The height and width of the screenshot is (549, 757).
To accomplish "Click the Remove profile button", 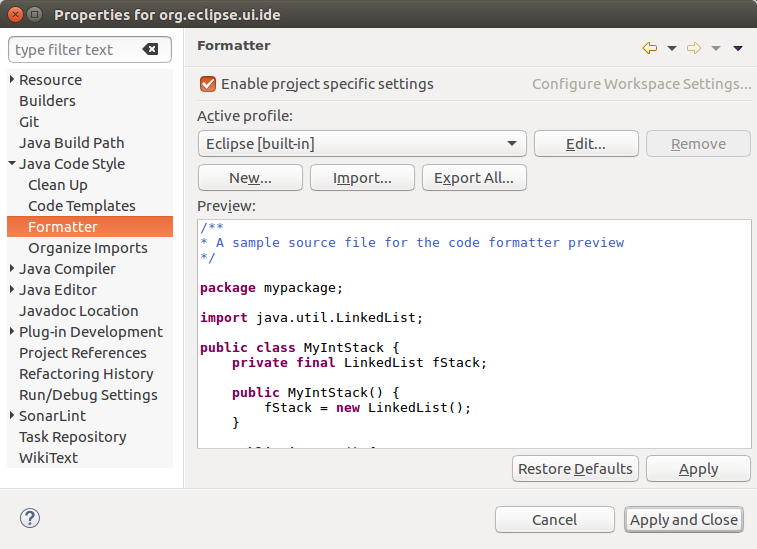I will [698, 144].
